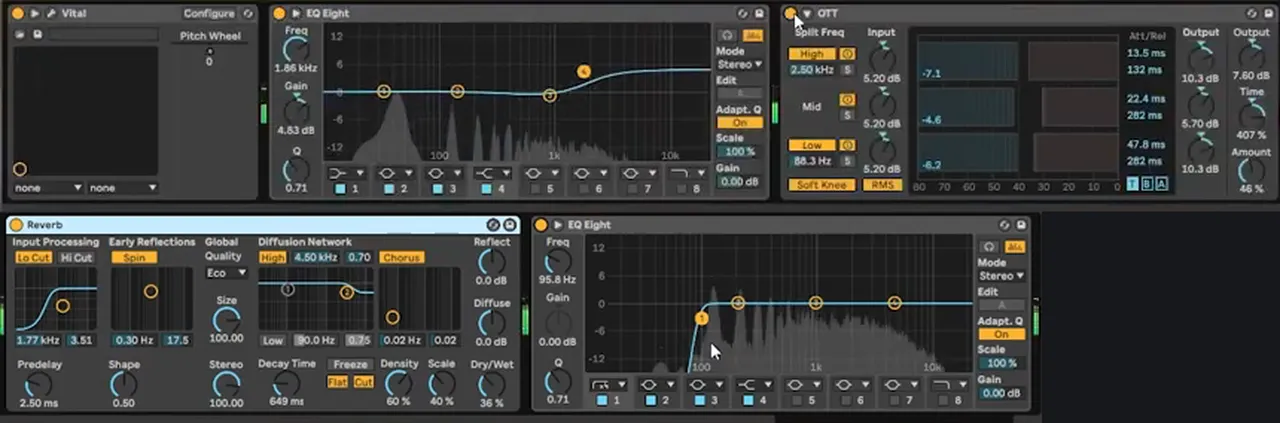The height and width of the screenshot is (423, 1280).
Task: Click the Dry/Wet knob in Reverb
Action: [x=491, y=384]
